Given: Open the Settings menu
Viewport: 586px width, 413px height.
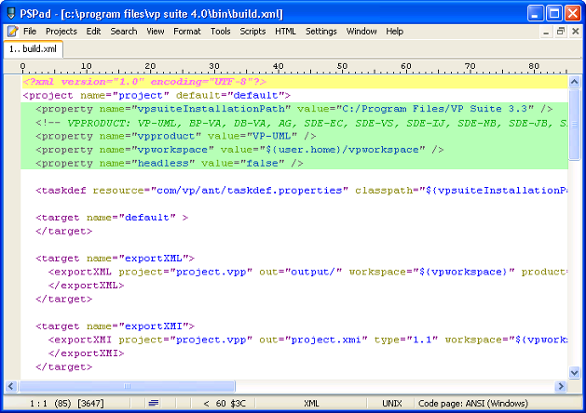Looking at the screenshot, I should (x=321, y=31).
